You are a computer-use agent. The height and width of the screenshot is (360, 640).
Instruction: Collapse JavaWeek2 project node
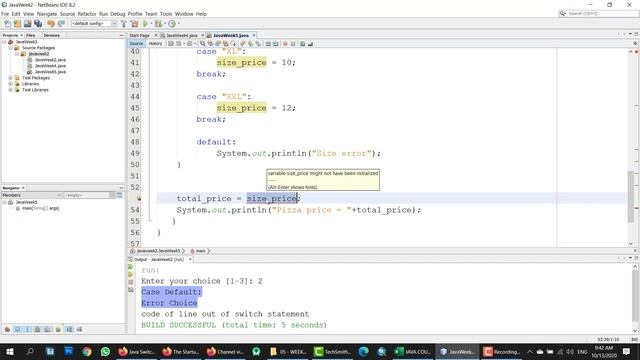click(x=4, y=42)
